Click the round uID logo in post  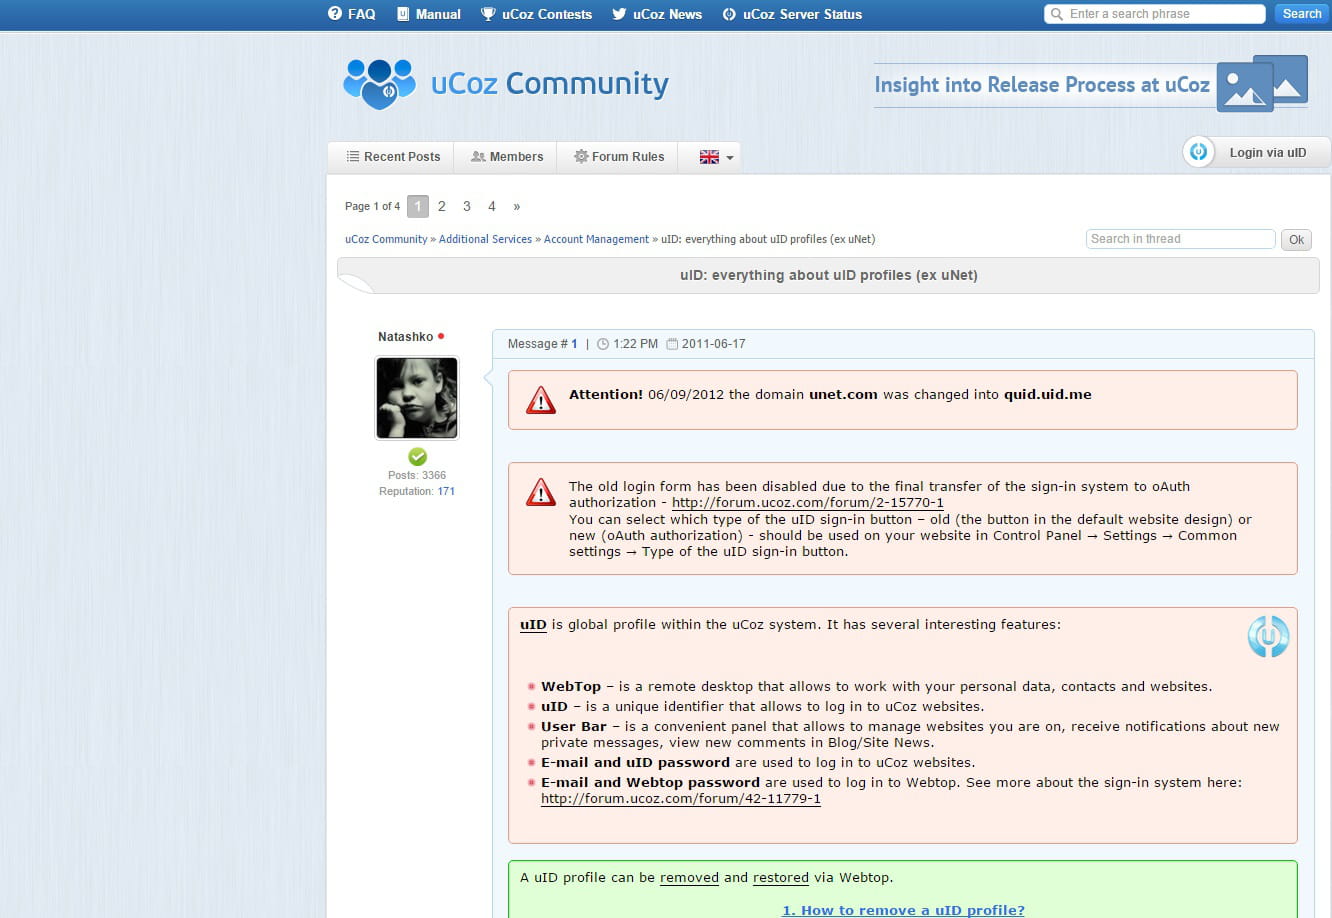click(1267, 637)
